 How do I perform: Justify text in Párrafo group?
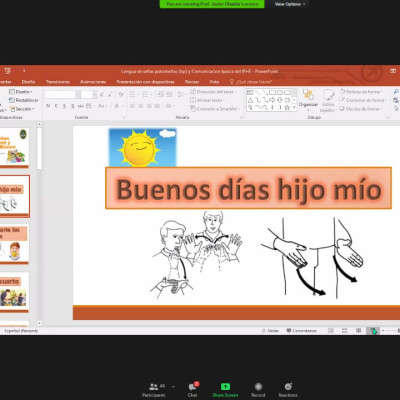coord(157,106)
